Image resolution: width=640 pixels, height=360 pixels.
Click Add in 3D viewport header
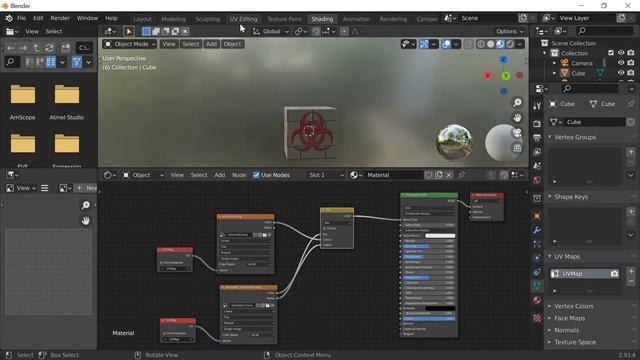[211, 44]
